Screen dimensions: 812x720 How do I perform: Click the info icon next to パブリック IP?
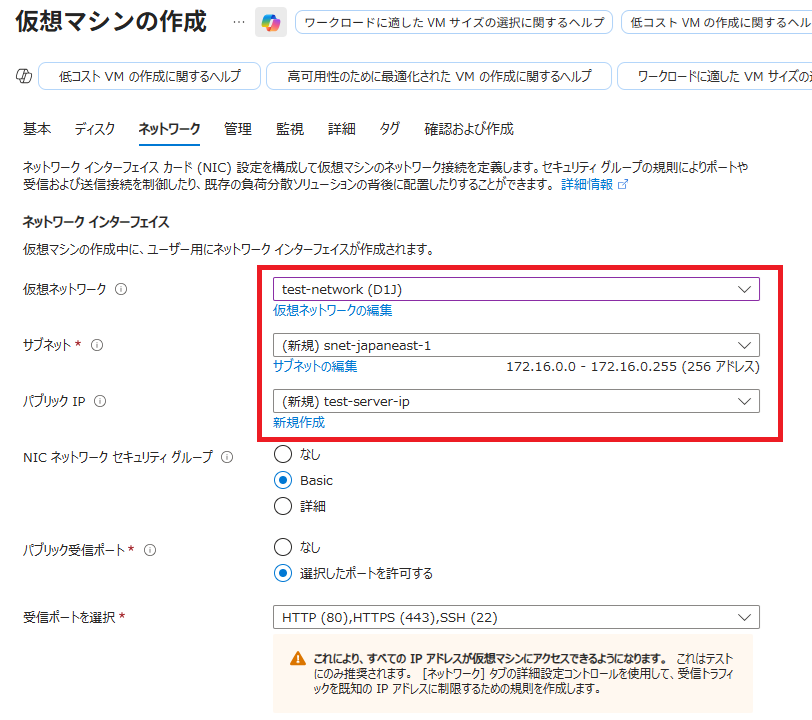pos(100,402)
